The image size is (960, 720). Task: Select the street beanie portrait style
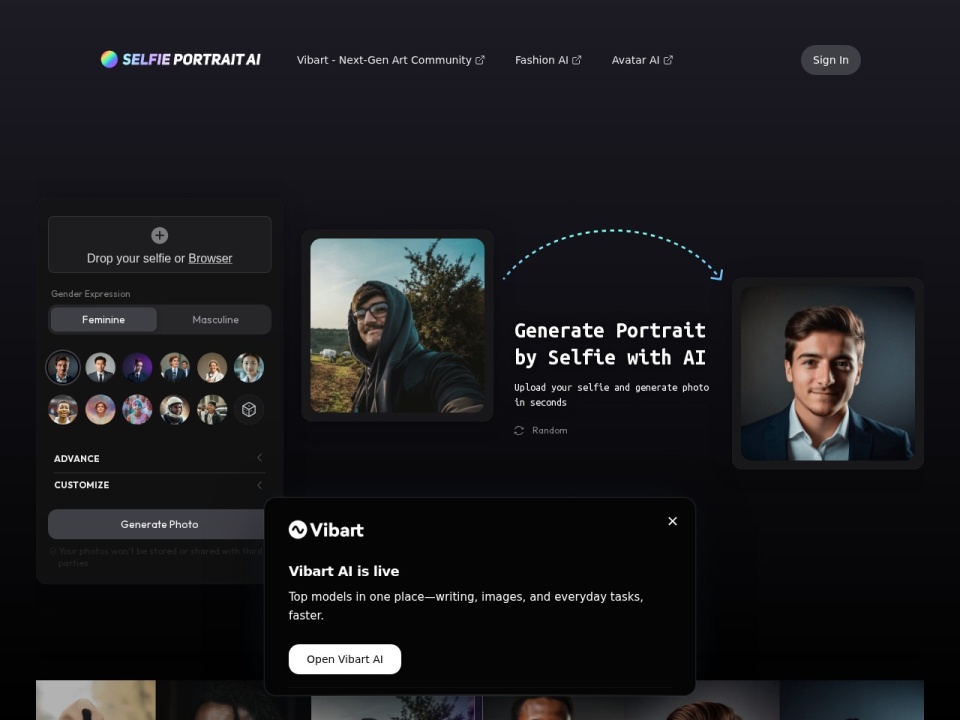tap(212, 410)
